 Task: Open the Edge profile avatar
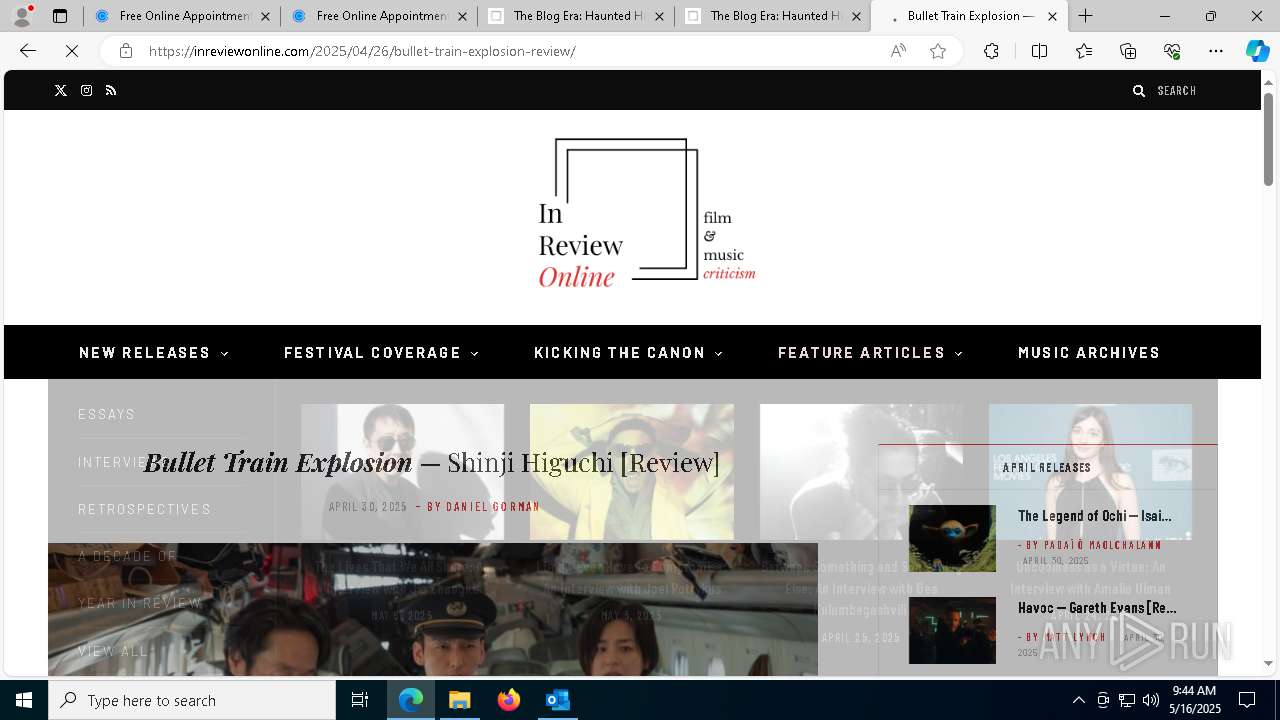point(22,16)
